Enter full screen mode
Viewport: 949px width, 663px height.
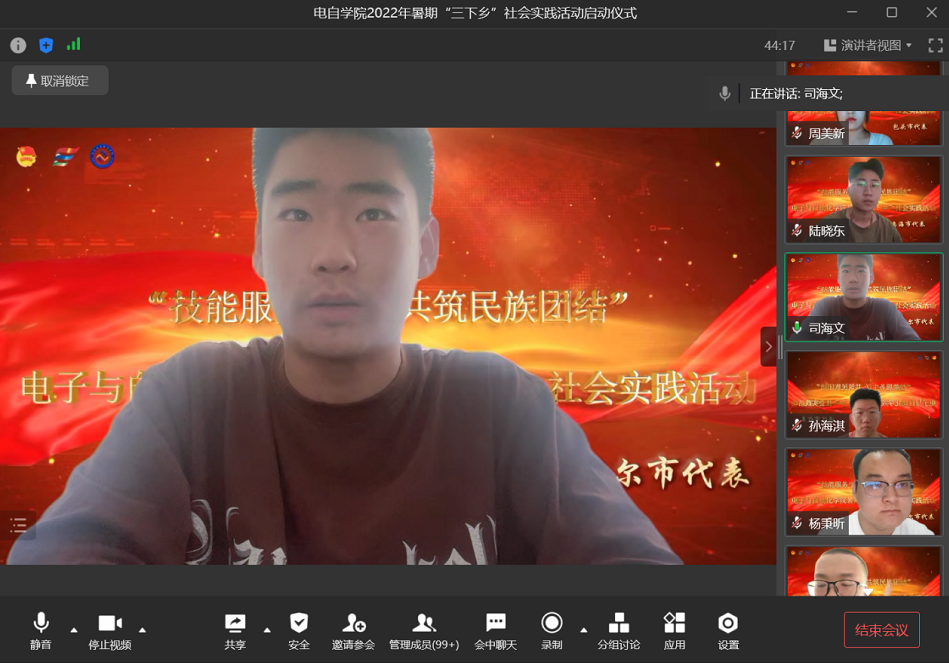coord(935,45)
